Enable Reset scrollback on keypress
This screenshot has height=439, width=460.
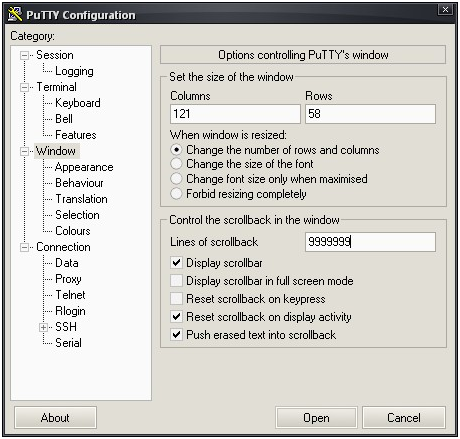pyautogui.click(x=176, y=299)
